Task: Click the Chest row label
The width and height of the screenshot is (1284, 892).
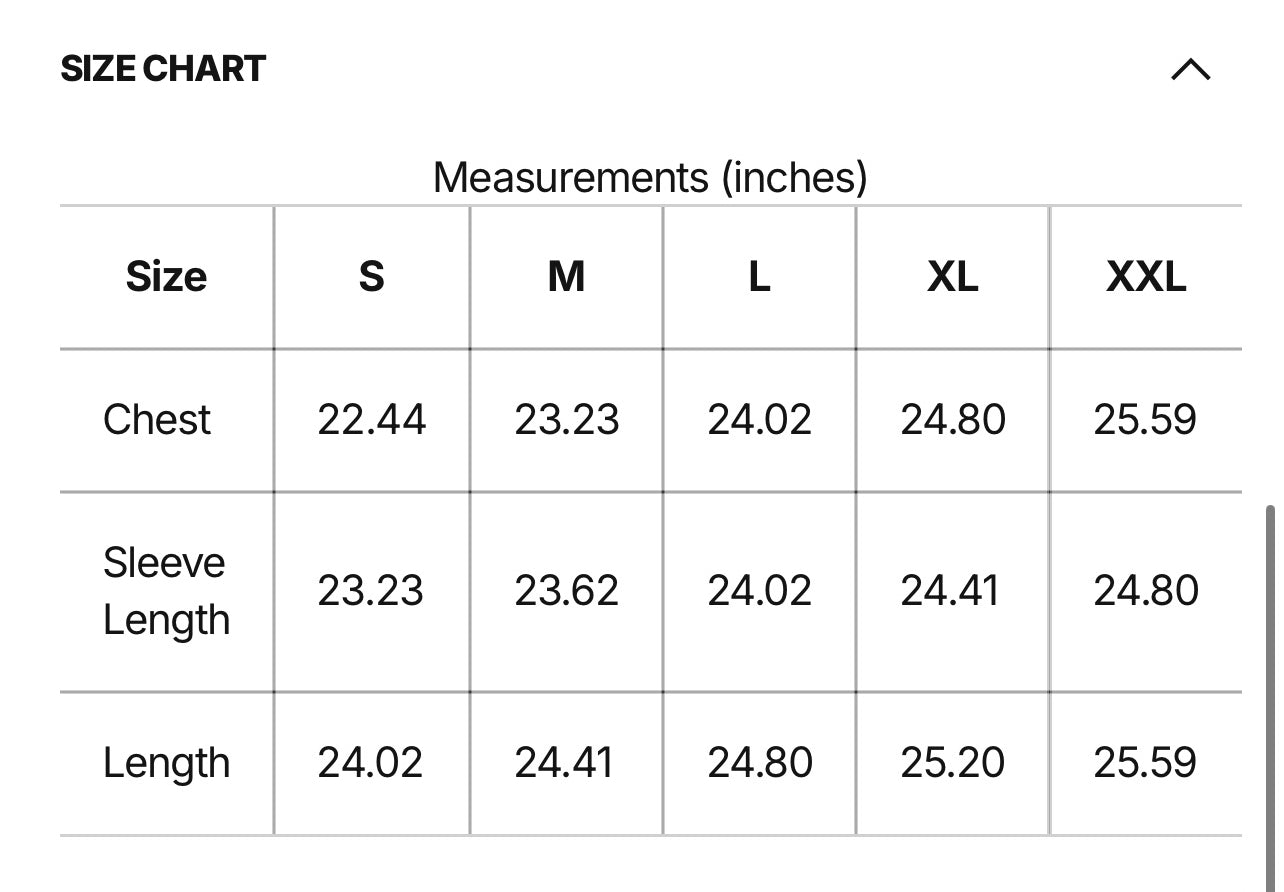Action: (x=157, y=420)
